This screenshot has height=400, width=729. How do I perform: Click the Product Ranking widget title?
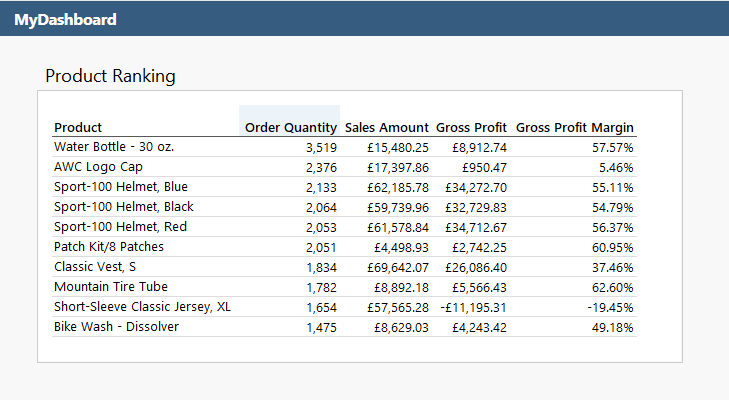[x=110, y=76]
